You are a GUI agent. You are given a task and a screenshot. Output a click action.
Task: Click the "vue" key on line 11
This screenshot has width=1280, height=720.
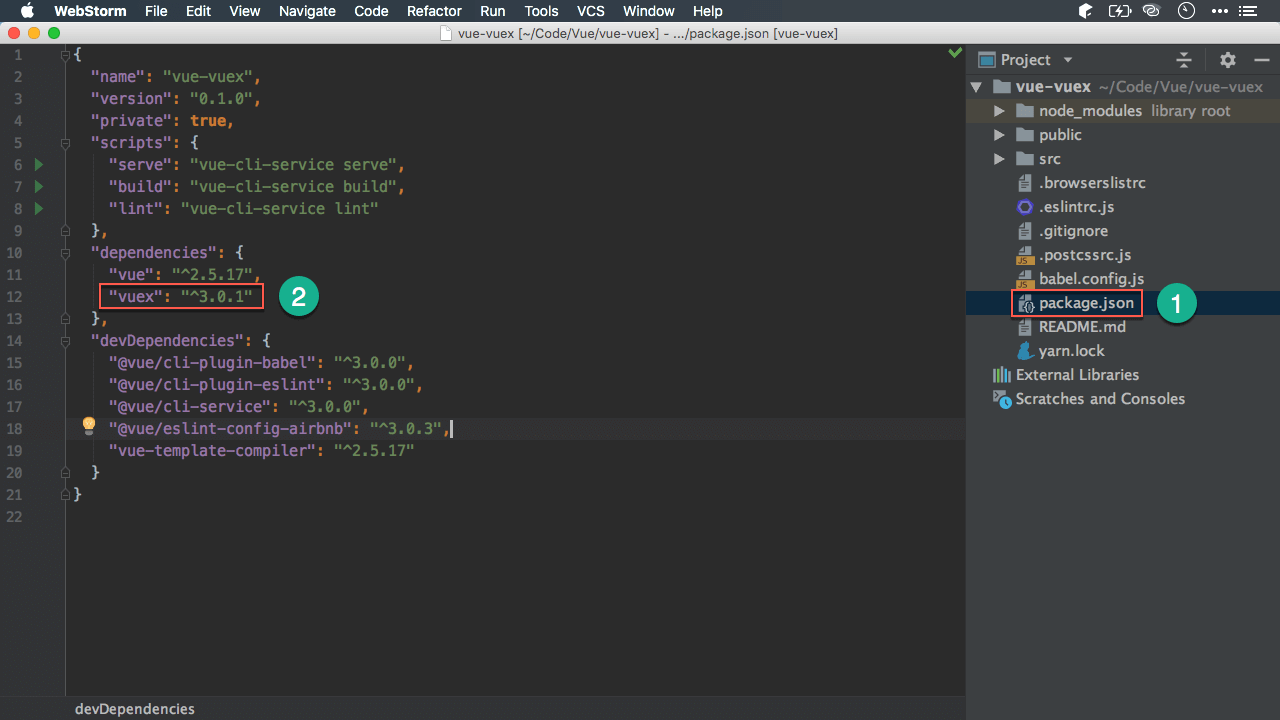(131, 274)
